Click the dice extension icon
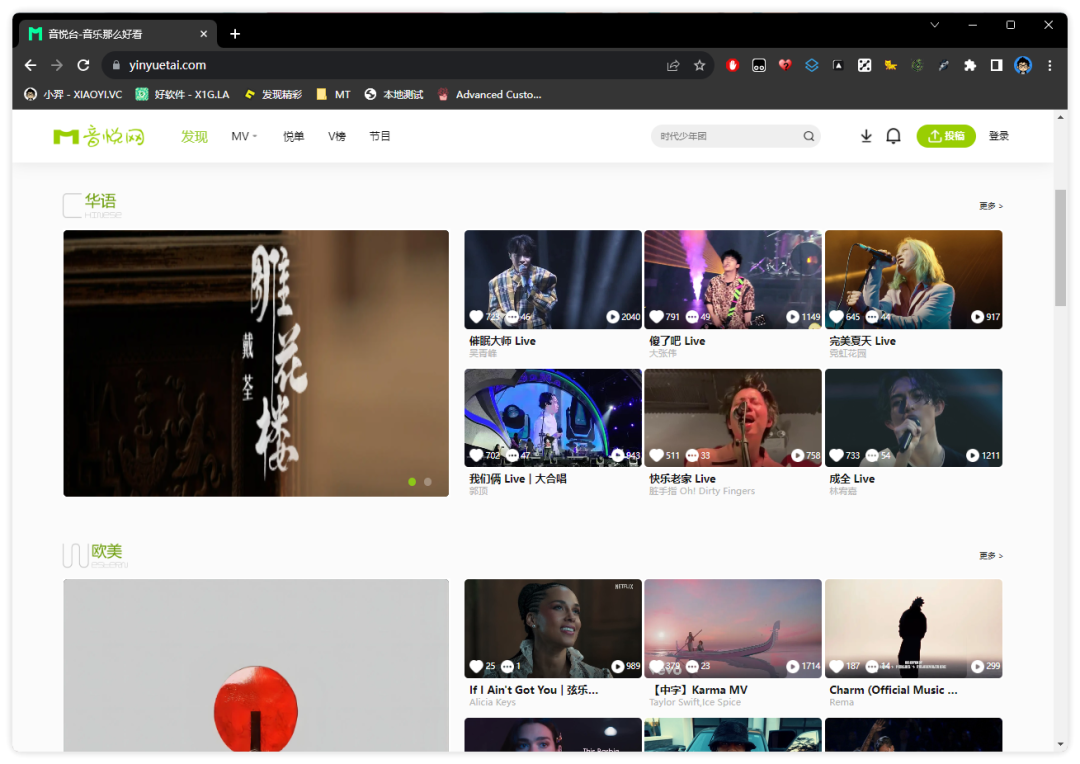Viewport: 1080px width, 764px height. pyautogui.click(x=864, y=65)
